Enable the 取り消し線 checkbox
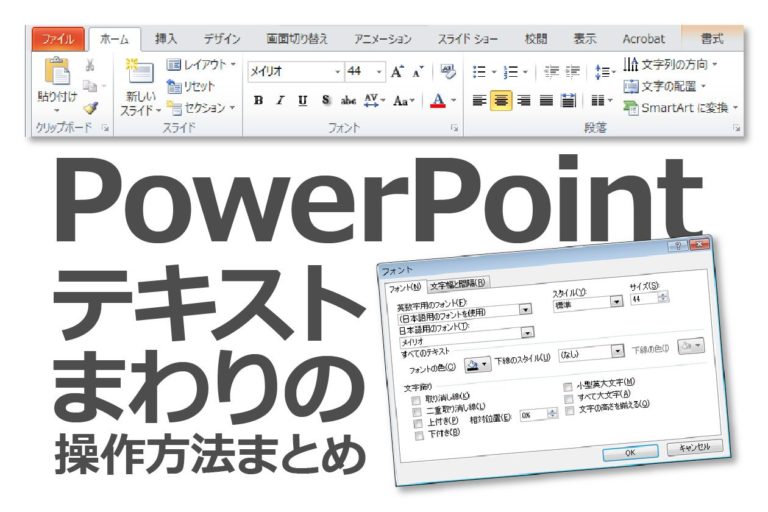768x512 pixels. point(416,401)
